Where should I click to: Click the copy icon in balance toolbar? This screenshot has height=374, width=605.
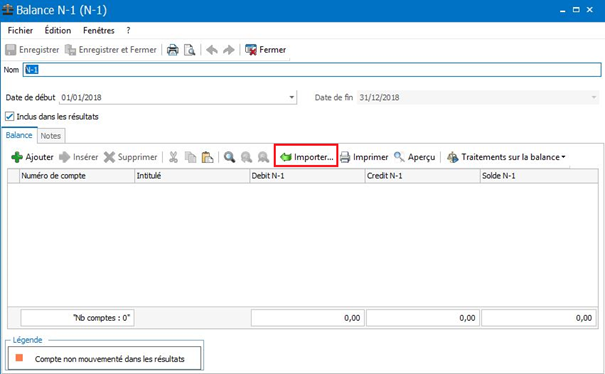click(190, 157)
